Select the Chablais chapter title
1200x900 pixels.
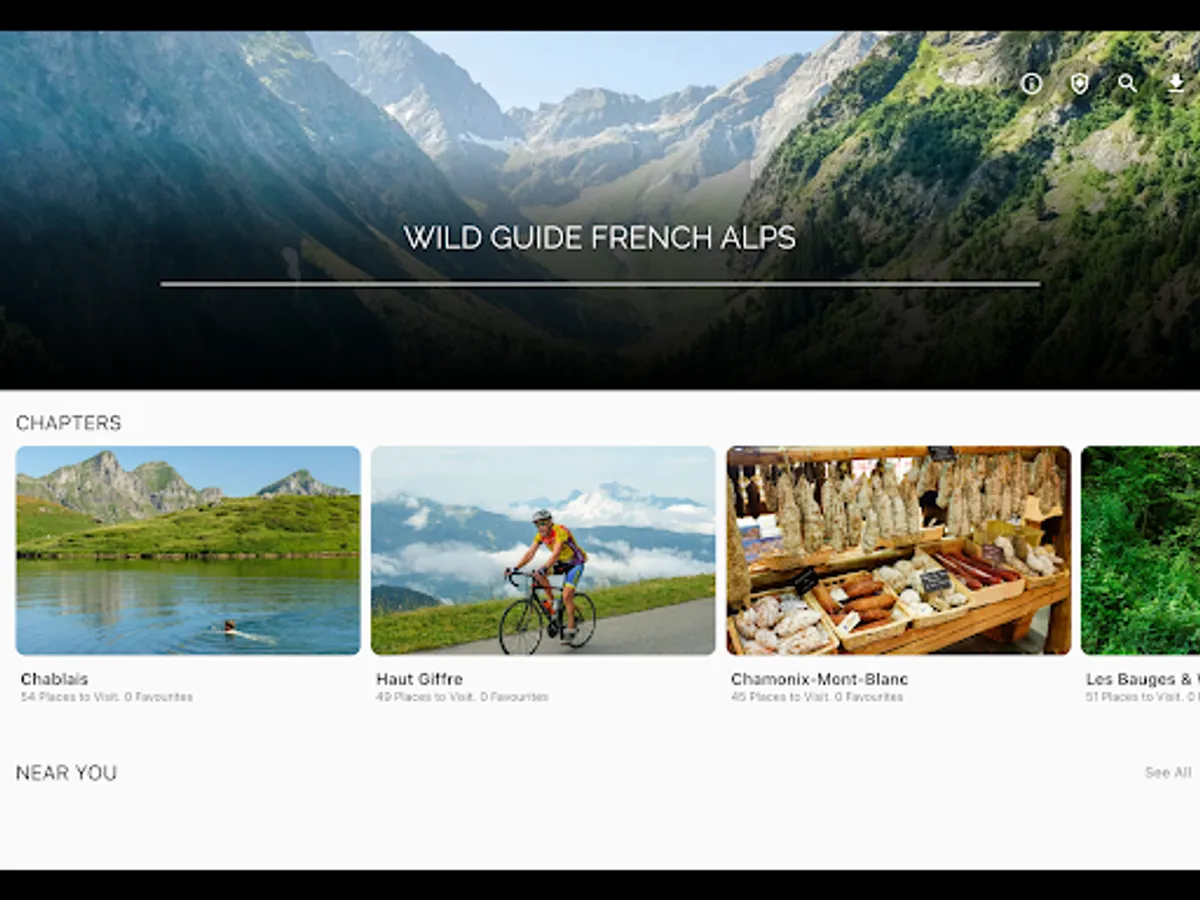point(55,679)
